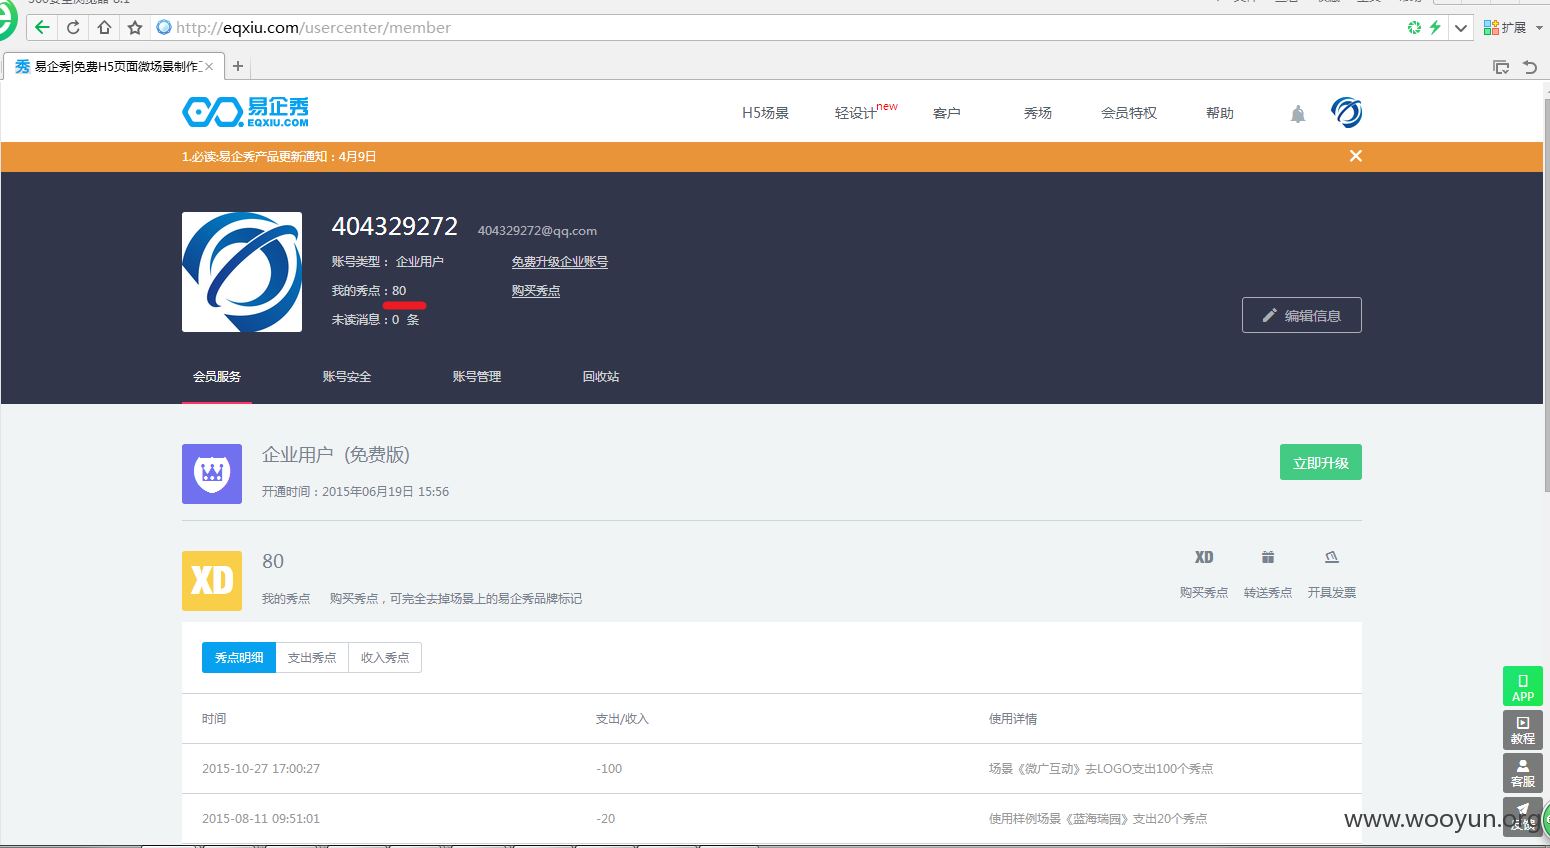
Task: Select 支出秀点 filter tab
Action: pyautogui.click(x=312, y=657)
